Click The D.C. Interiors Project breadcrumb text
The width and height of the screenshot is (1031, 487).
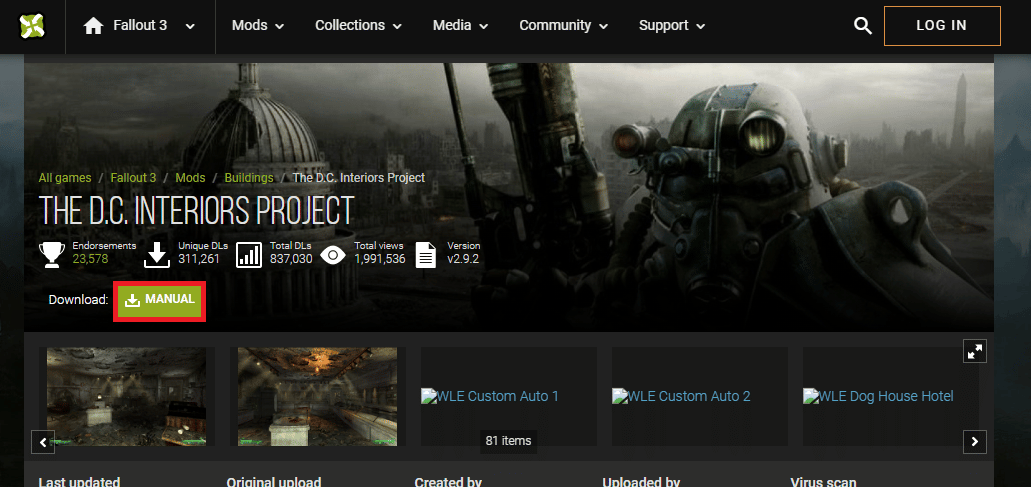(358, 178)
